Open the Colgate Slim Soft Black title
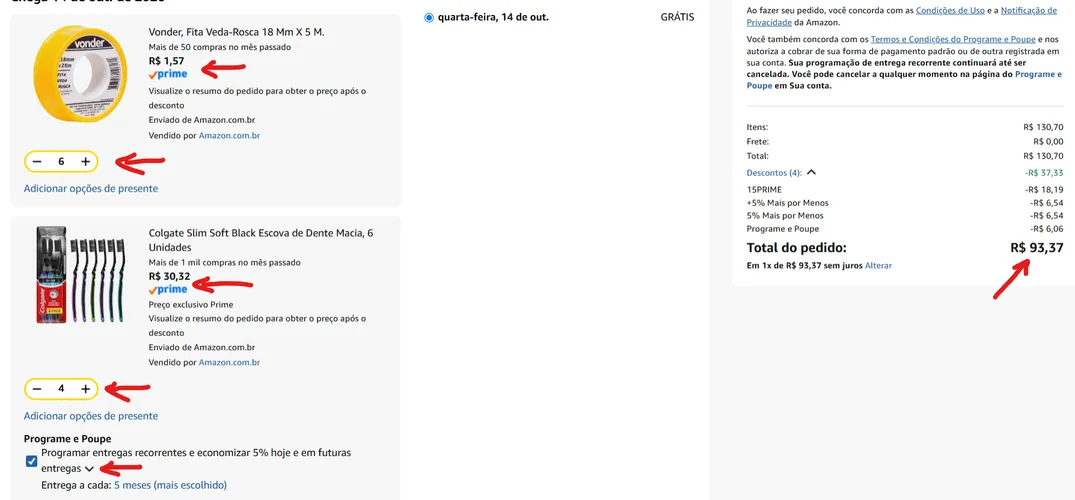Screen dimensions: 1075x500 point(261,240)
